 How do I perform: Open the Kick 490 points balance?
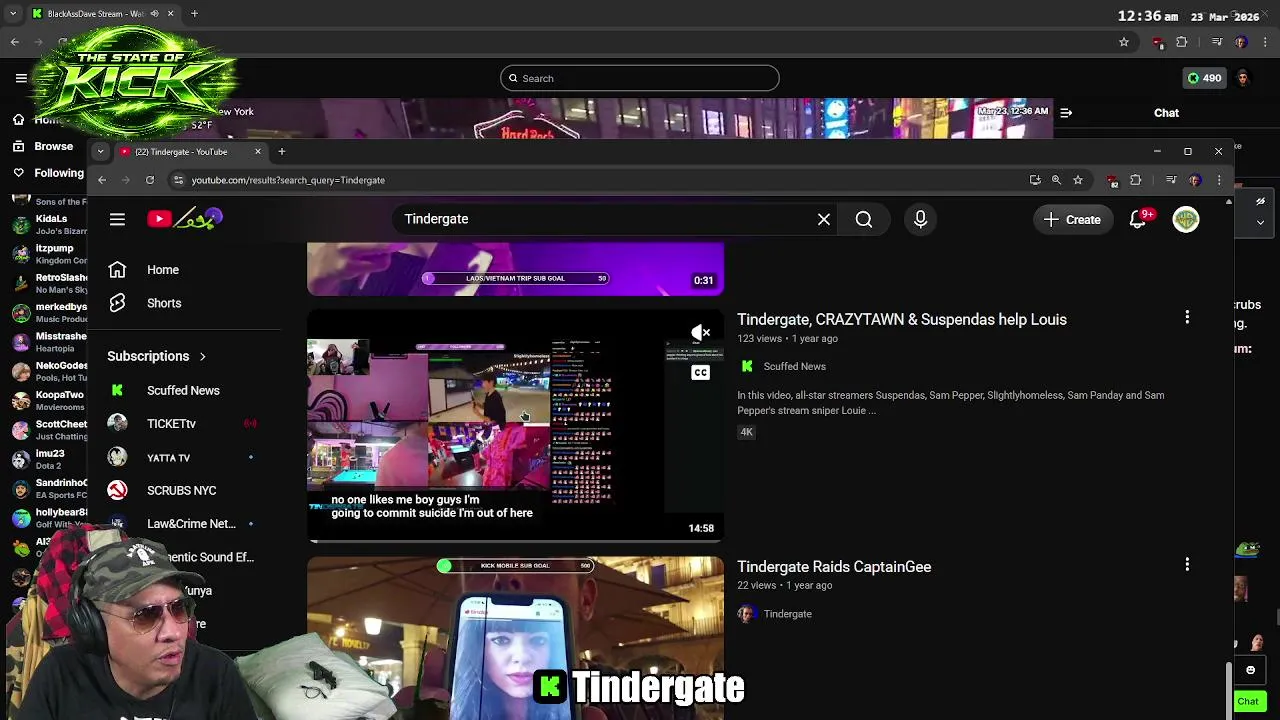click(1204, 78)
